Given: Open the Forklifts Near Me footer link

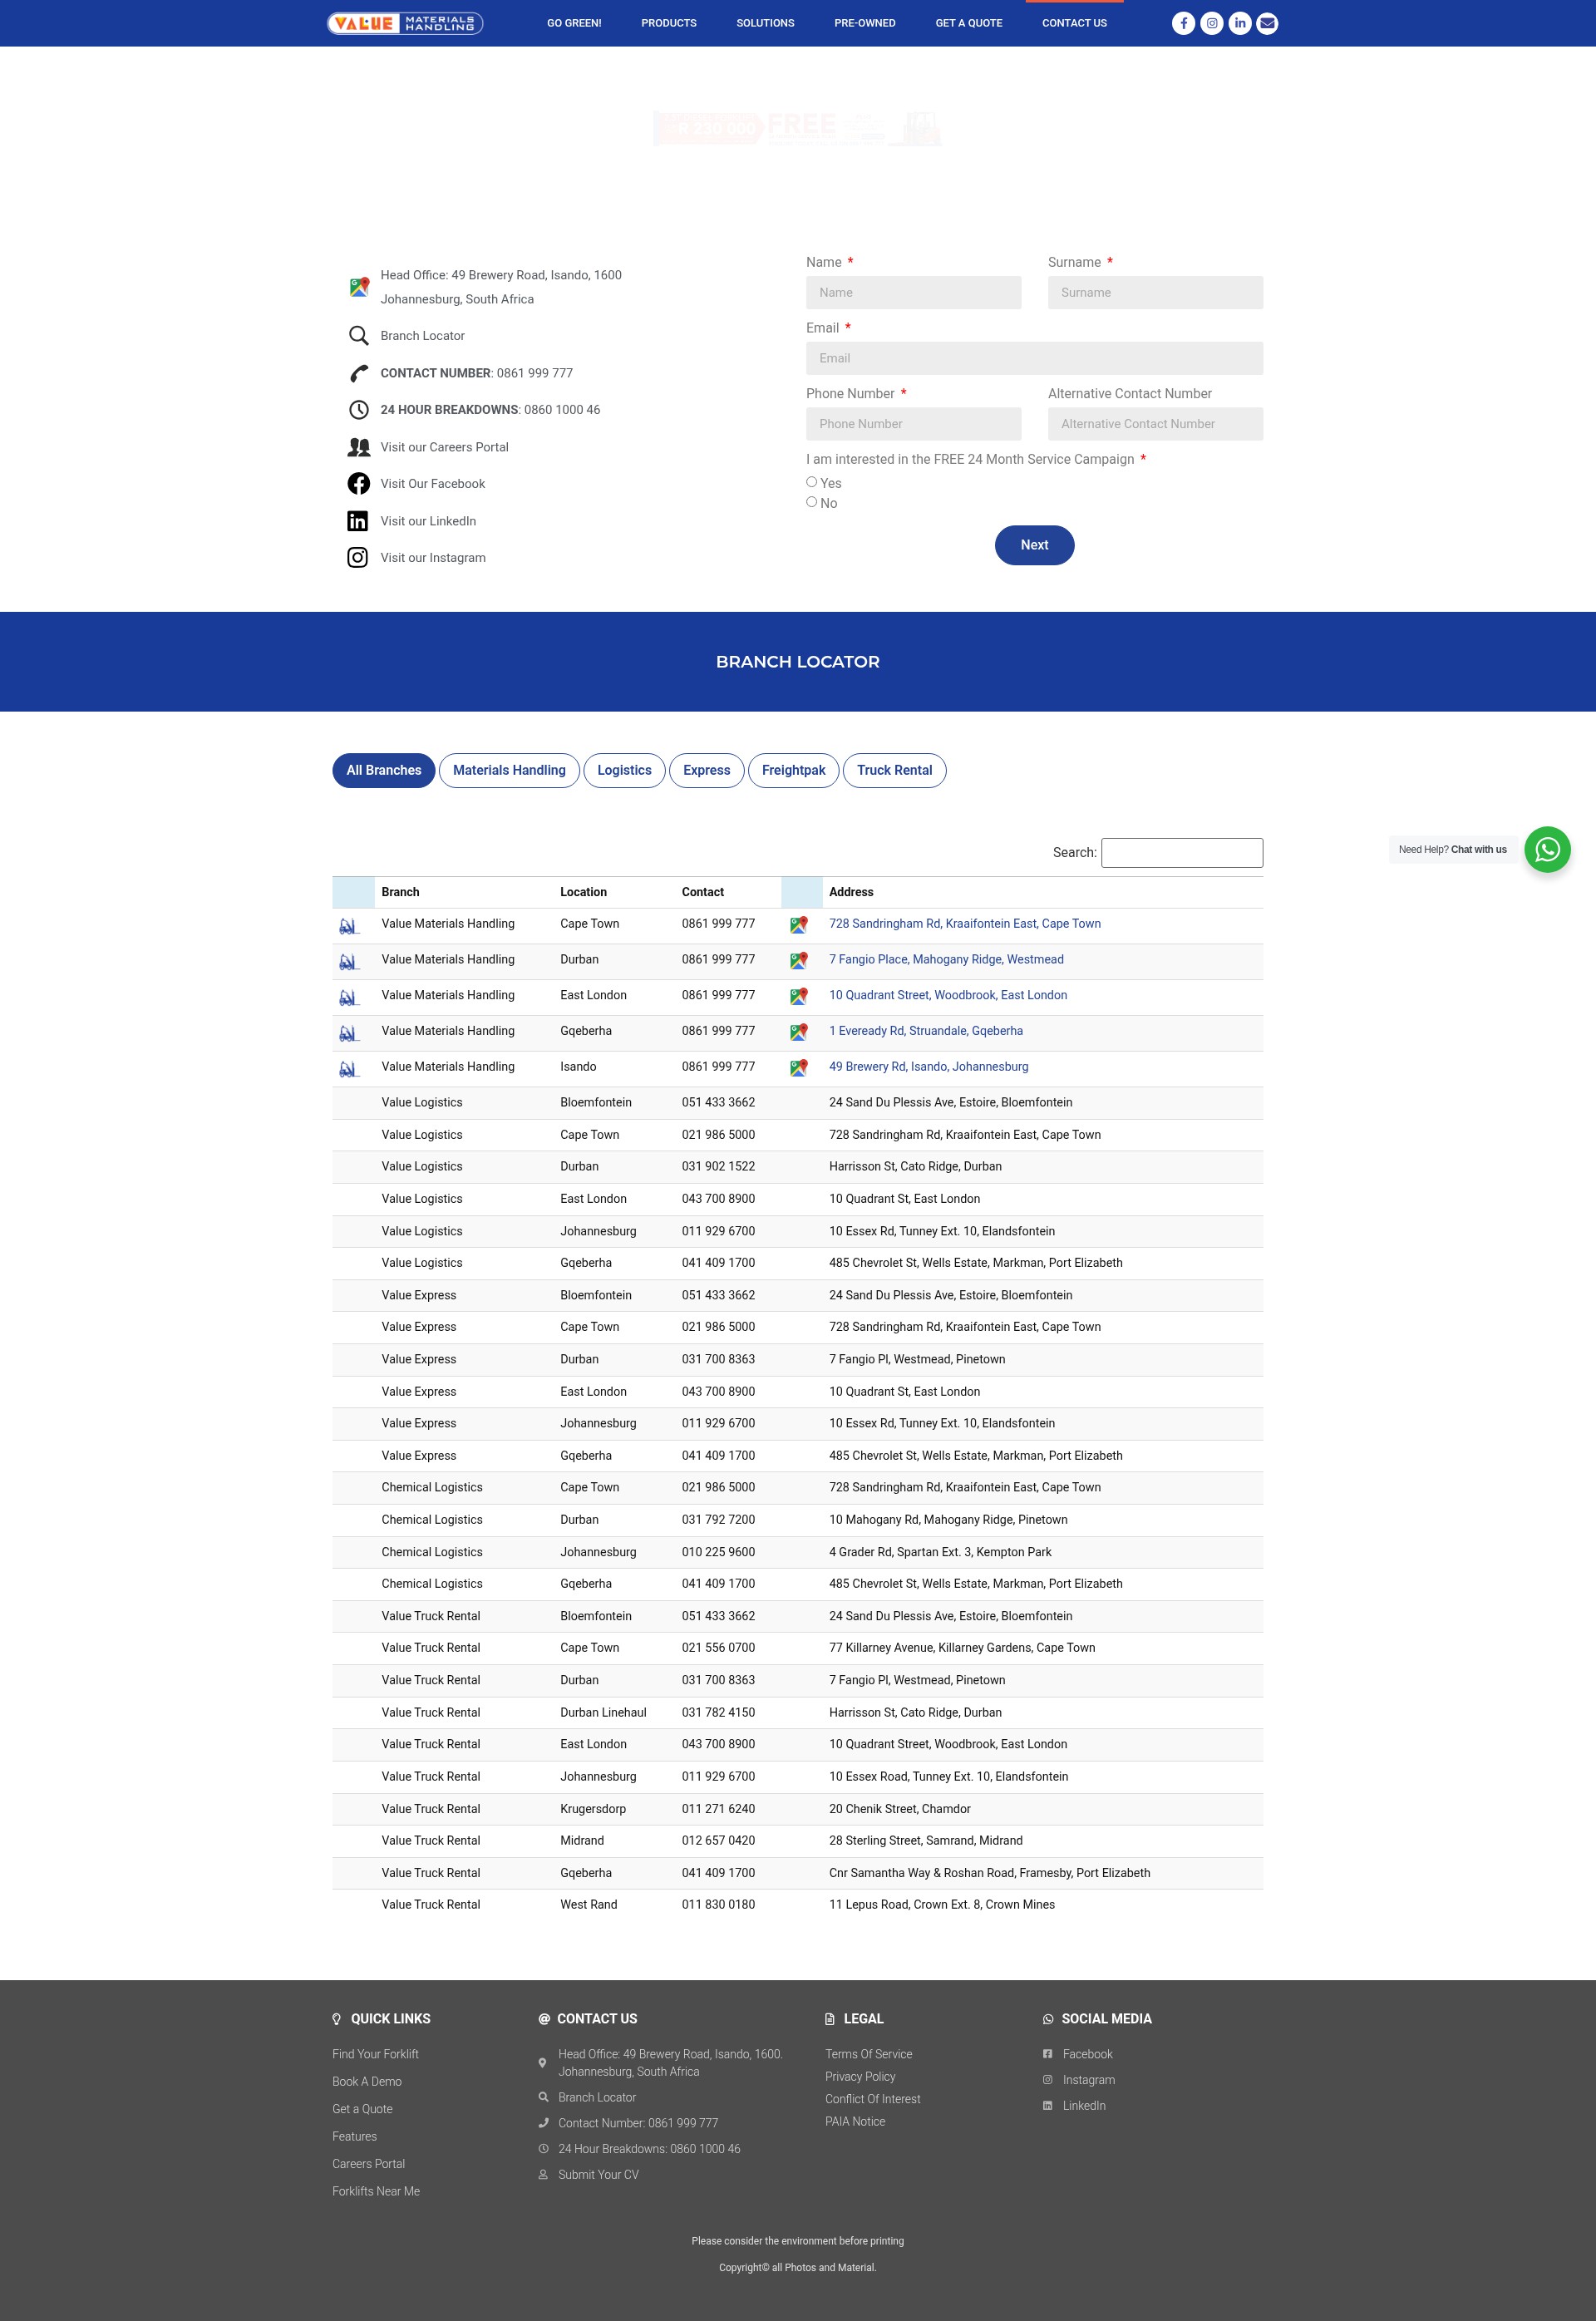Looking at the screenshot, I should coord(376,2191).
